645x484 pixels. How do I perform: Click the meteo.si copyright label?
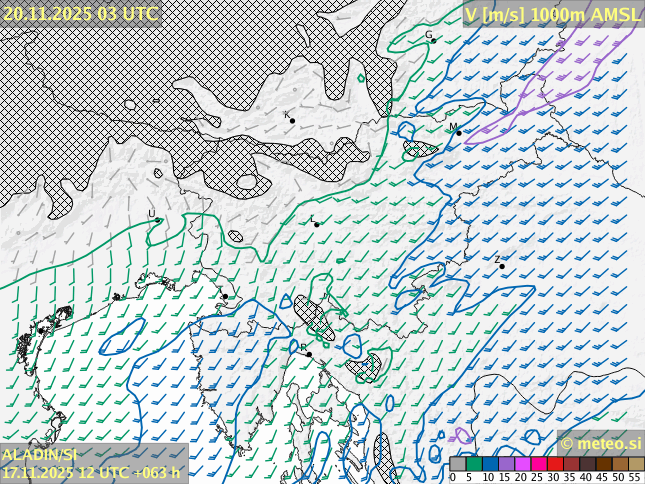(x=600, y=443)
